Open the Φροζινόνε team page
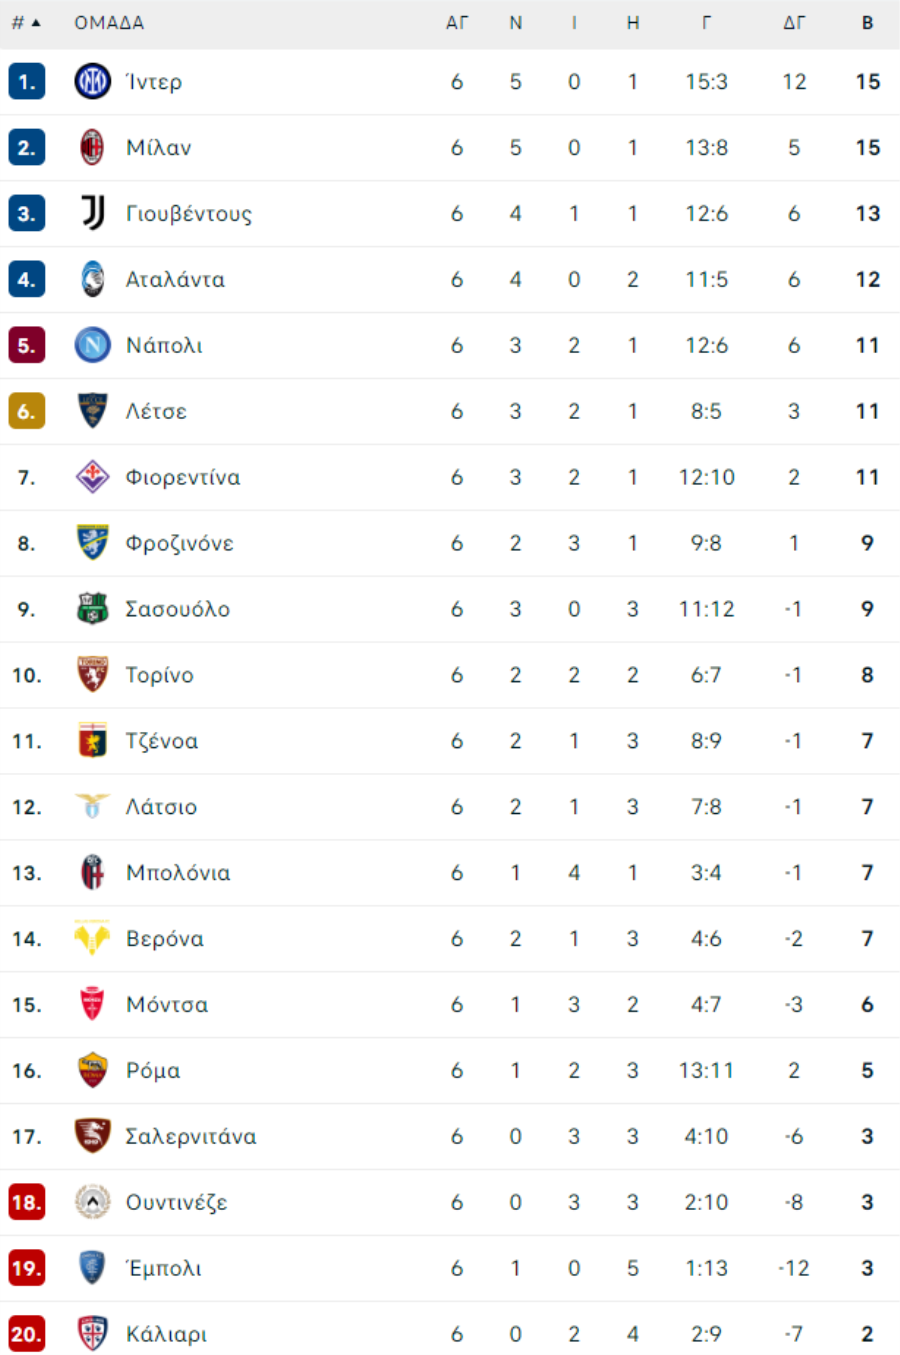This screenshot has height=1355, width=900. click(x=180, y=543)
